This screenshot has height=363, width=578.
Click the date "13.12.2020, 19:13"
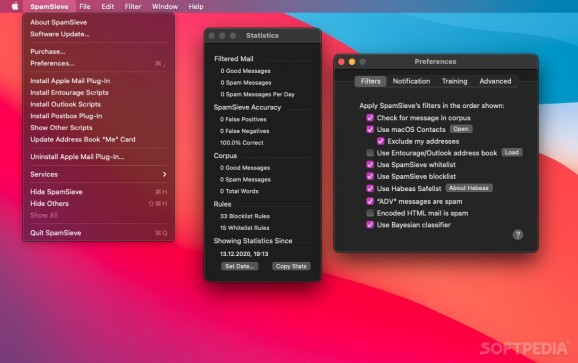click(244, 254)
